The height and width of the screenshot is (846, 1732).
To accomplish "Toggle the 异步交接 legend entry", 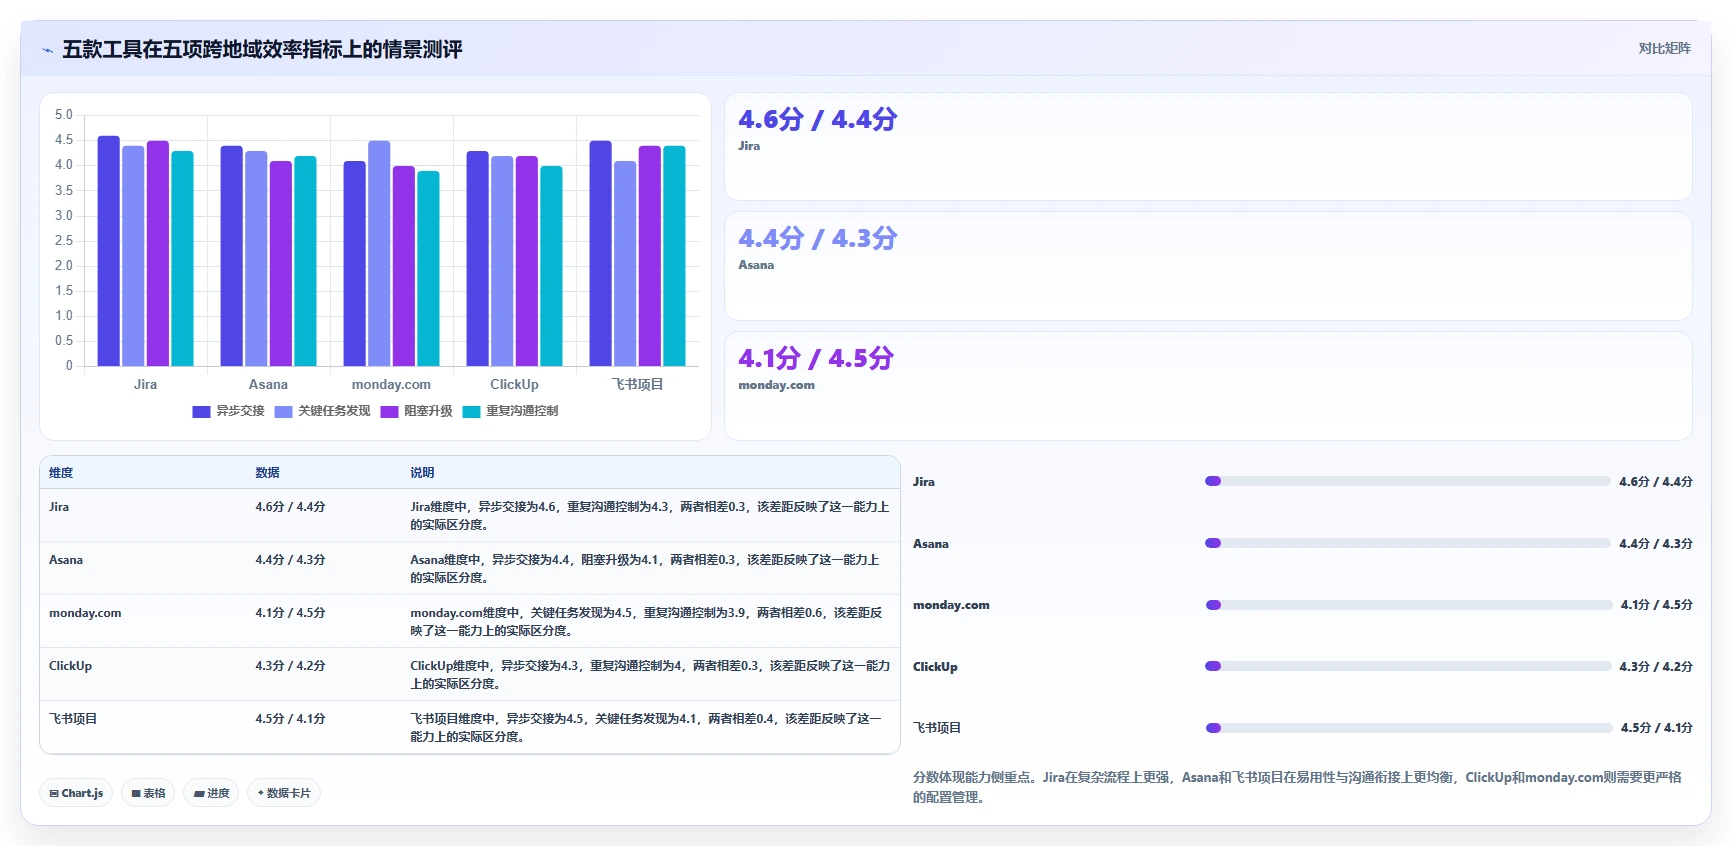I will [228, 411].
